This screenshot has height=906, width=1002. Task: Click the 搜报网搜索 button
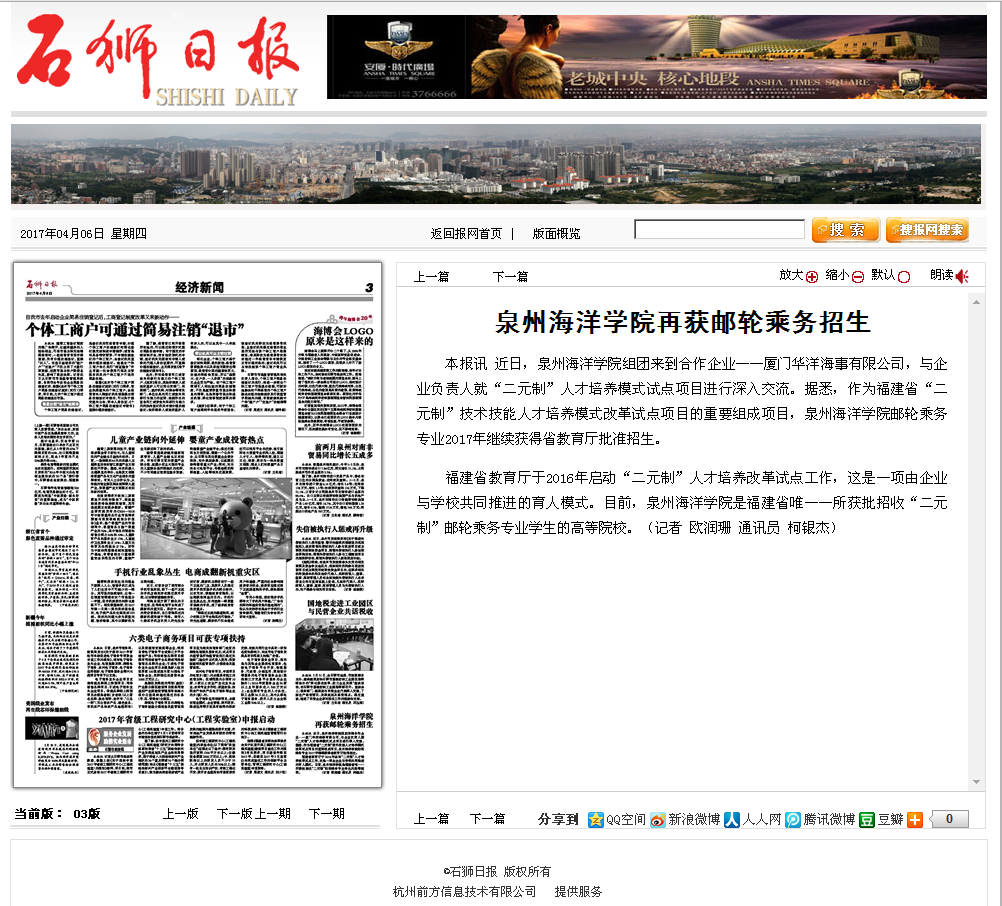(927, 230)
